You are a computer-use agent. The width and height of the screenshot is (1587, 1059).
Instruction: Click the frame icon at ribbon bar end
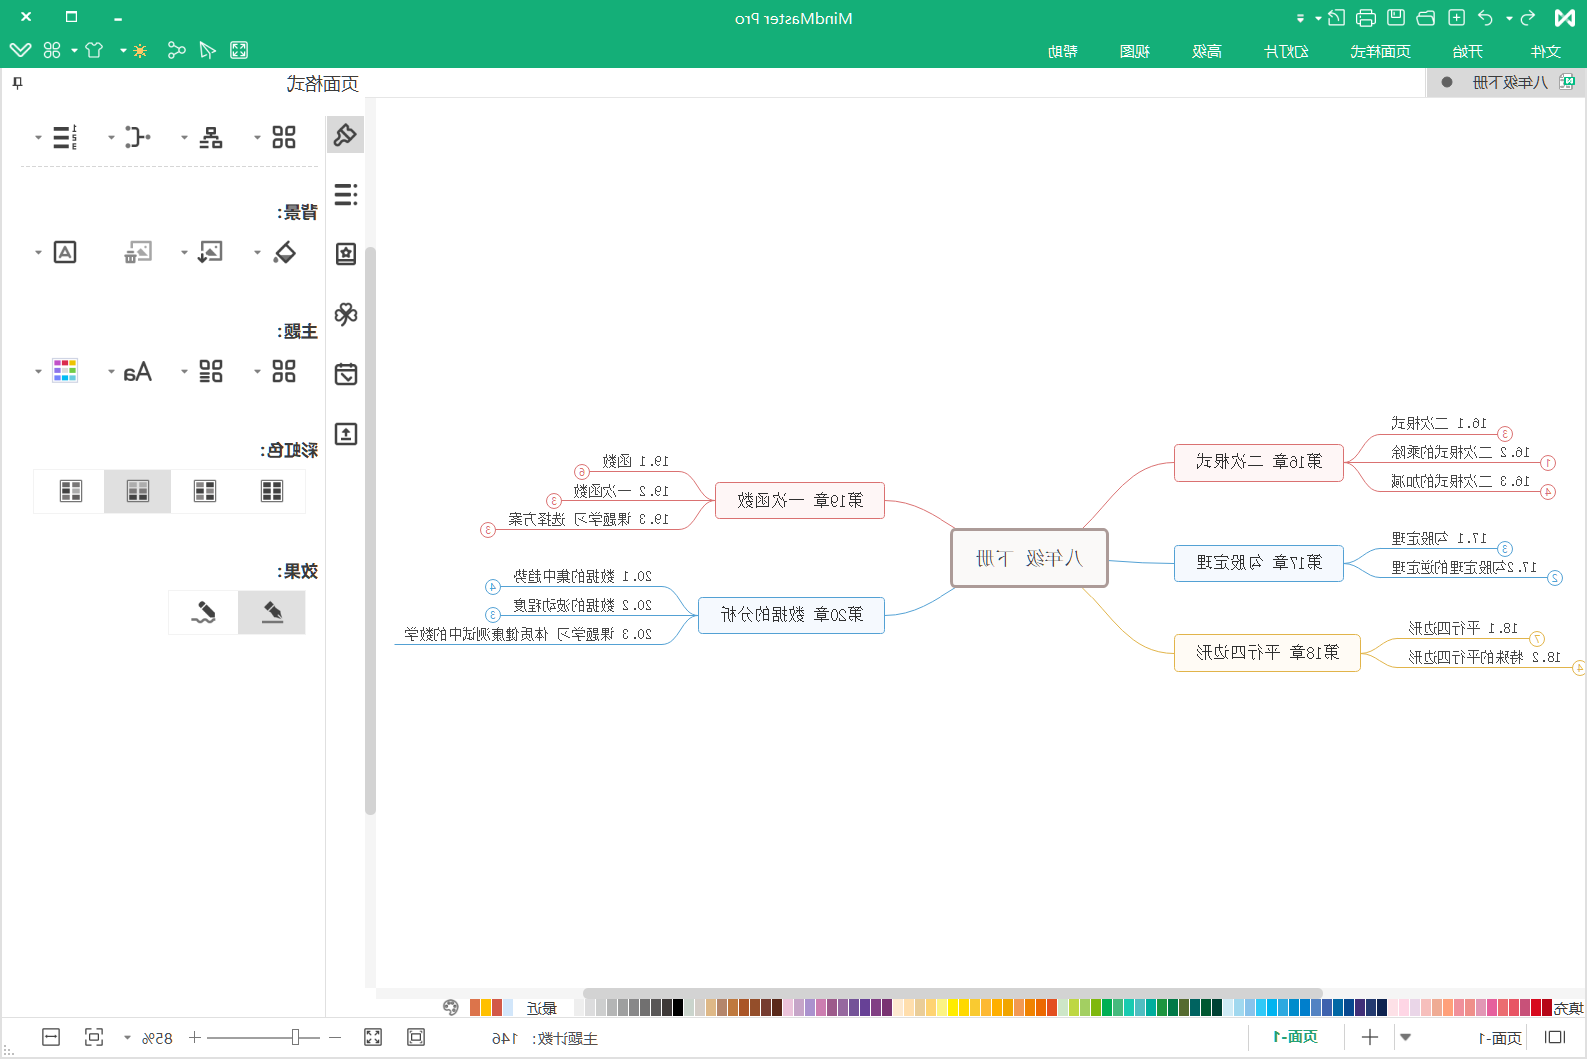(x=239, y=50)
